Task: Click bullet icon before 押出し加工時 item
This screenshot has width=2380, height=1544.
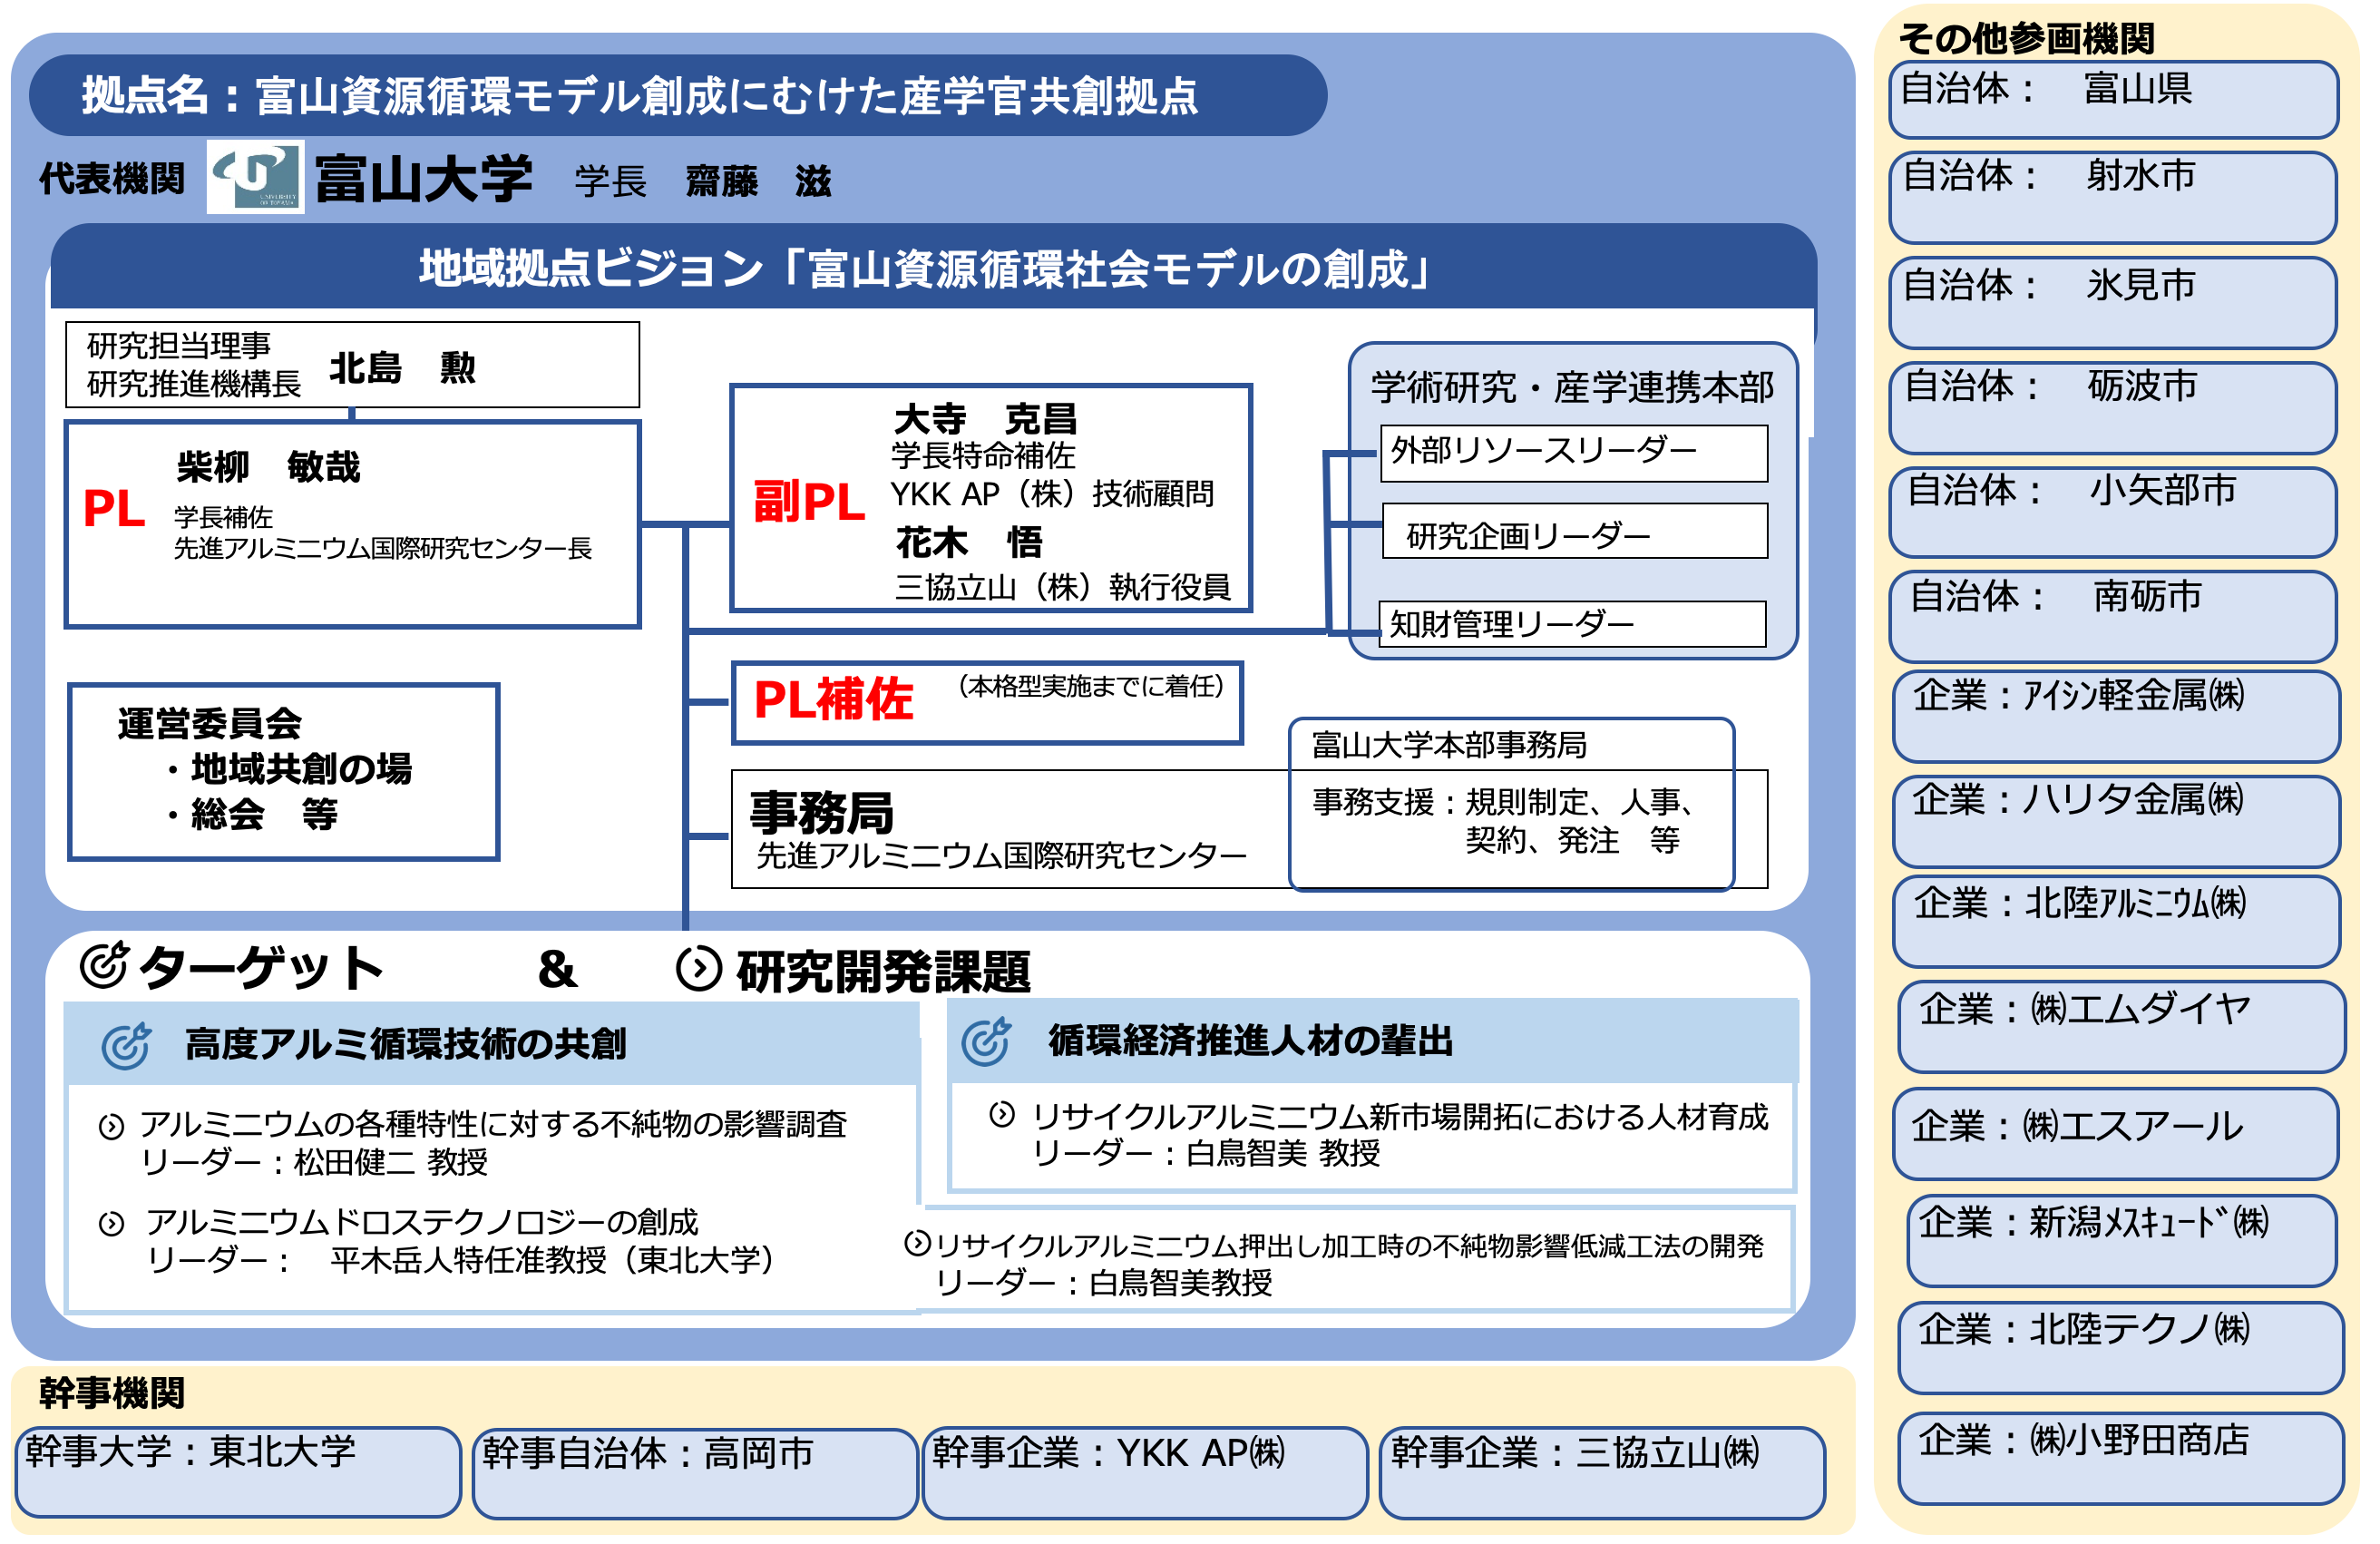Action: [917, 1243]
